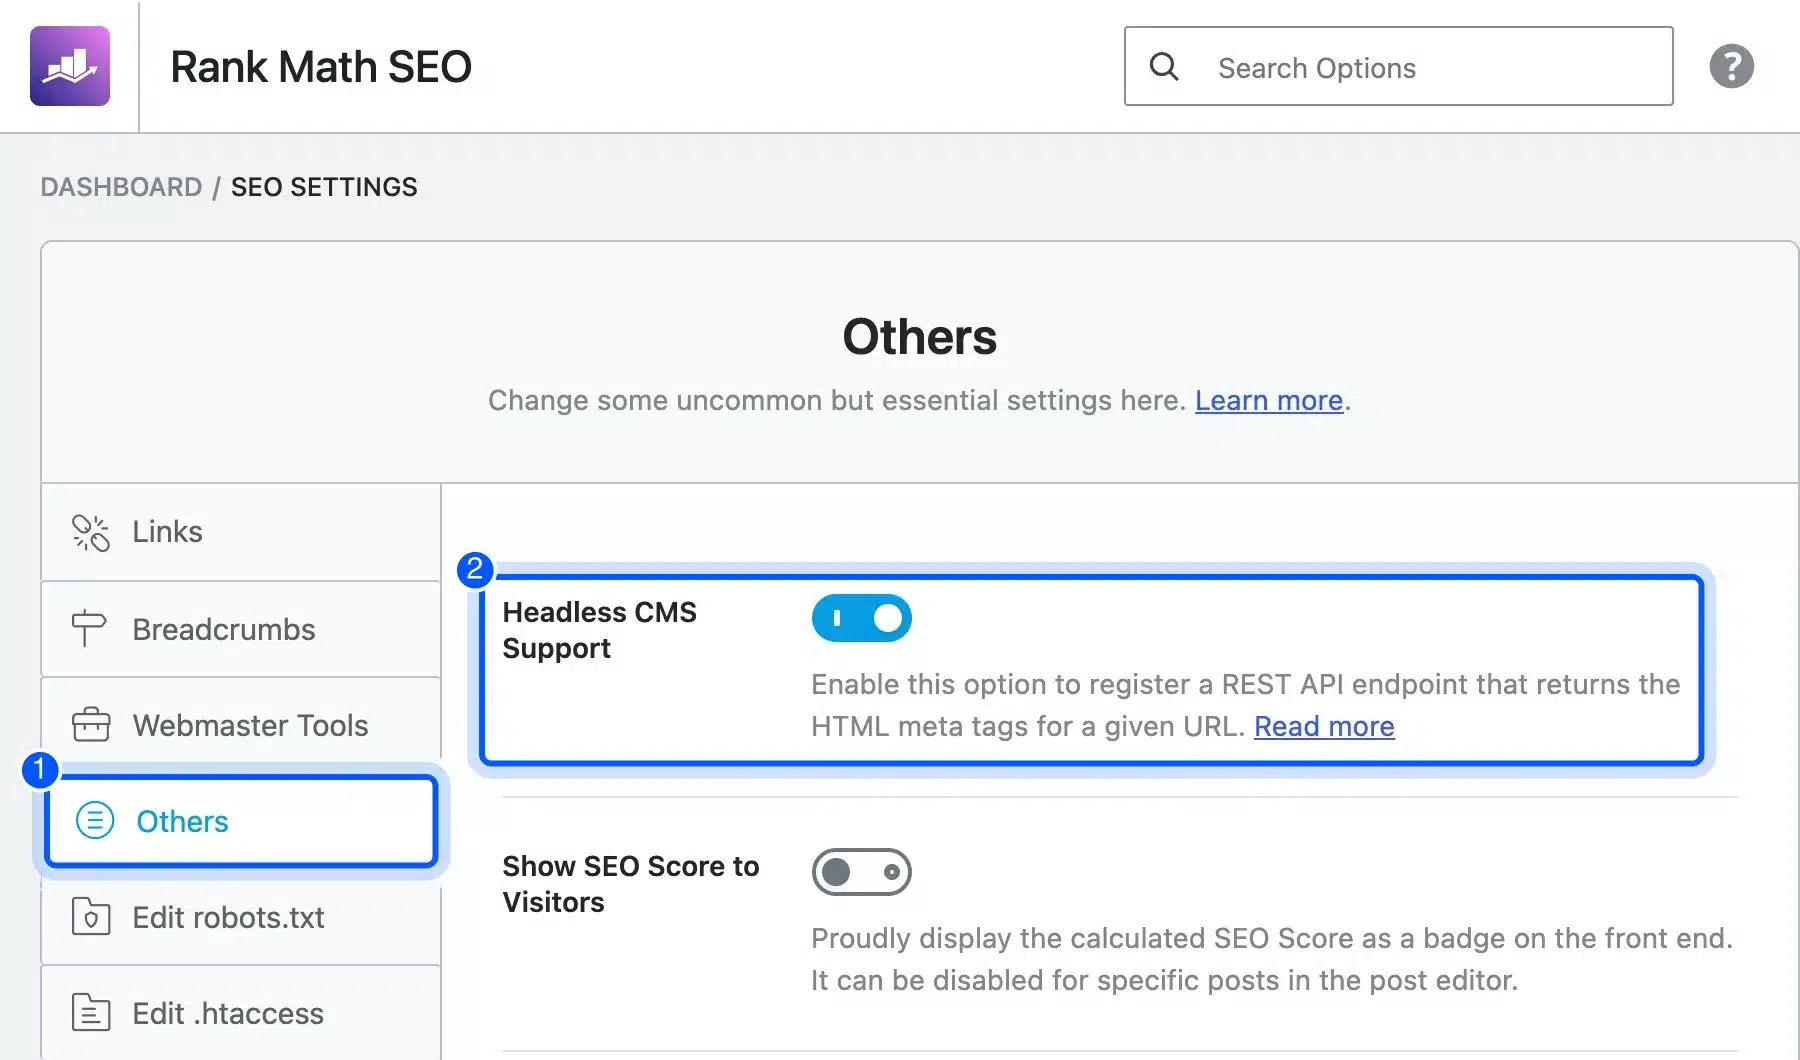Open the Learn more link
The width and height of the screenshot is (1800, 1060).
click(1268, 400)
